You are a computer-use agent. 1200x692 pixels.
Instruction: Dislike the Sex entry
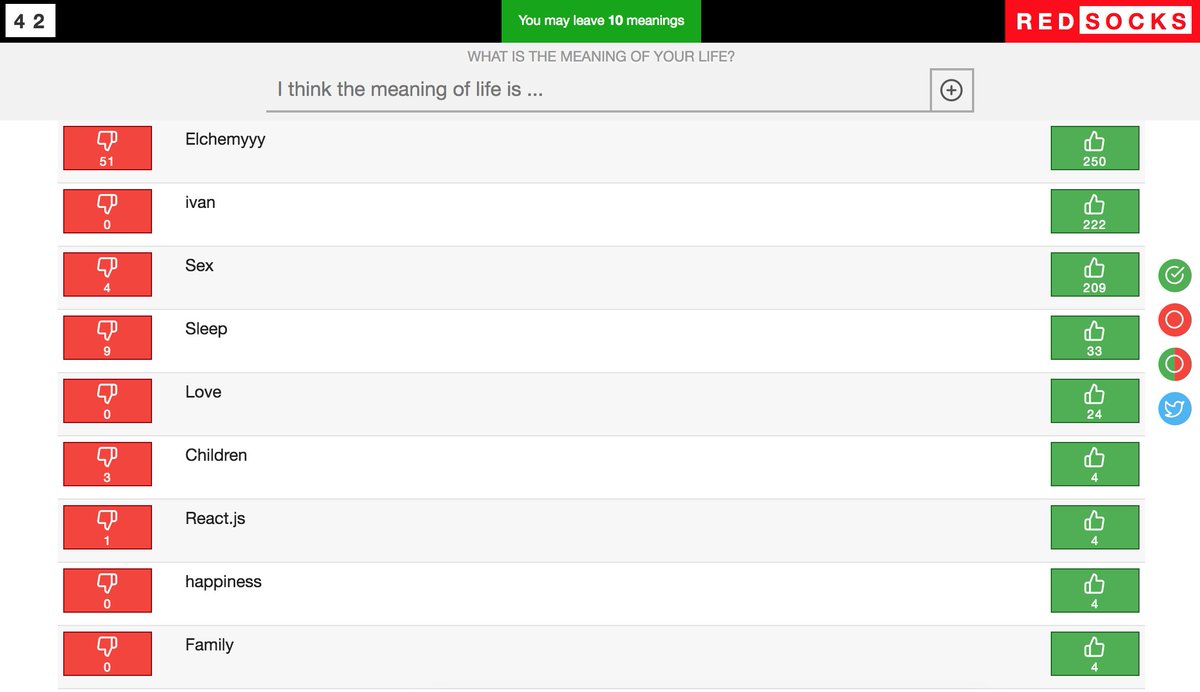[107, 274]
